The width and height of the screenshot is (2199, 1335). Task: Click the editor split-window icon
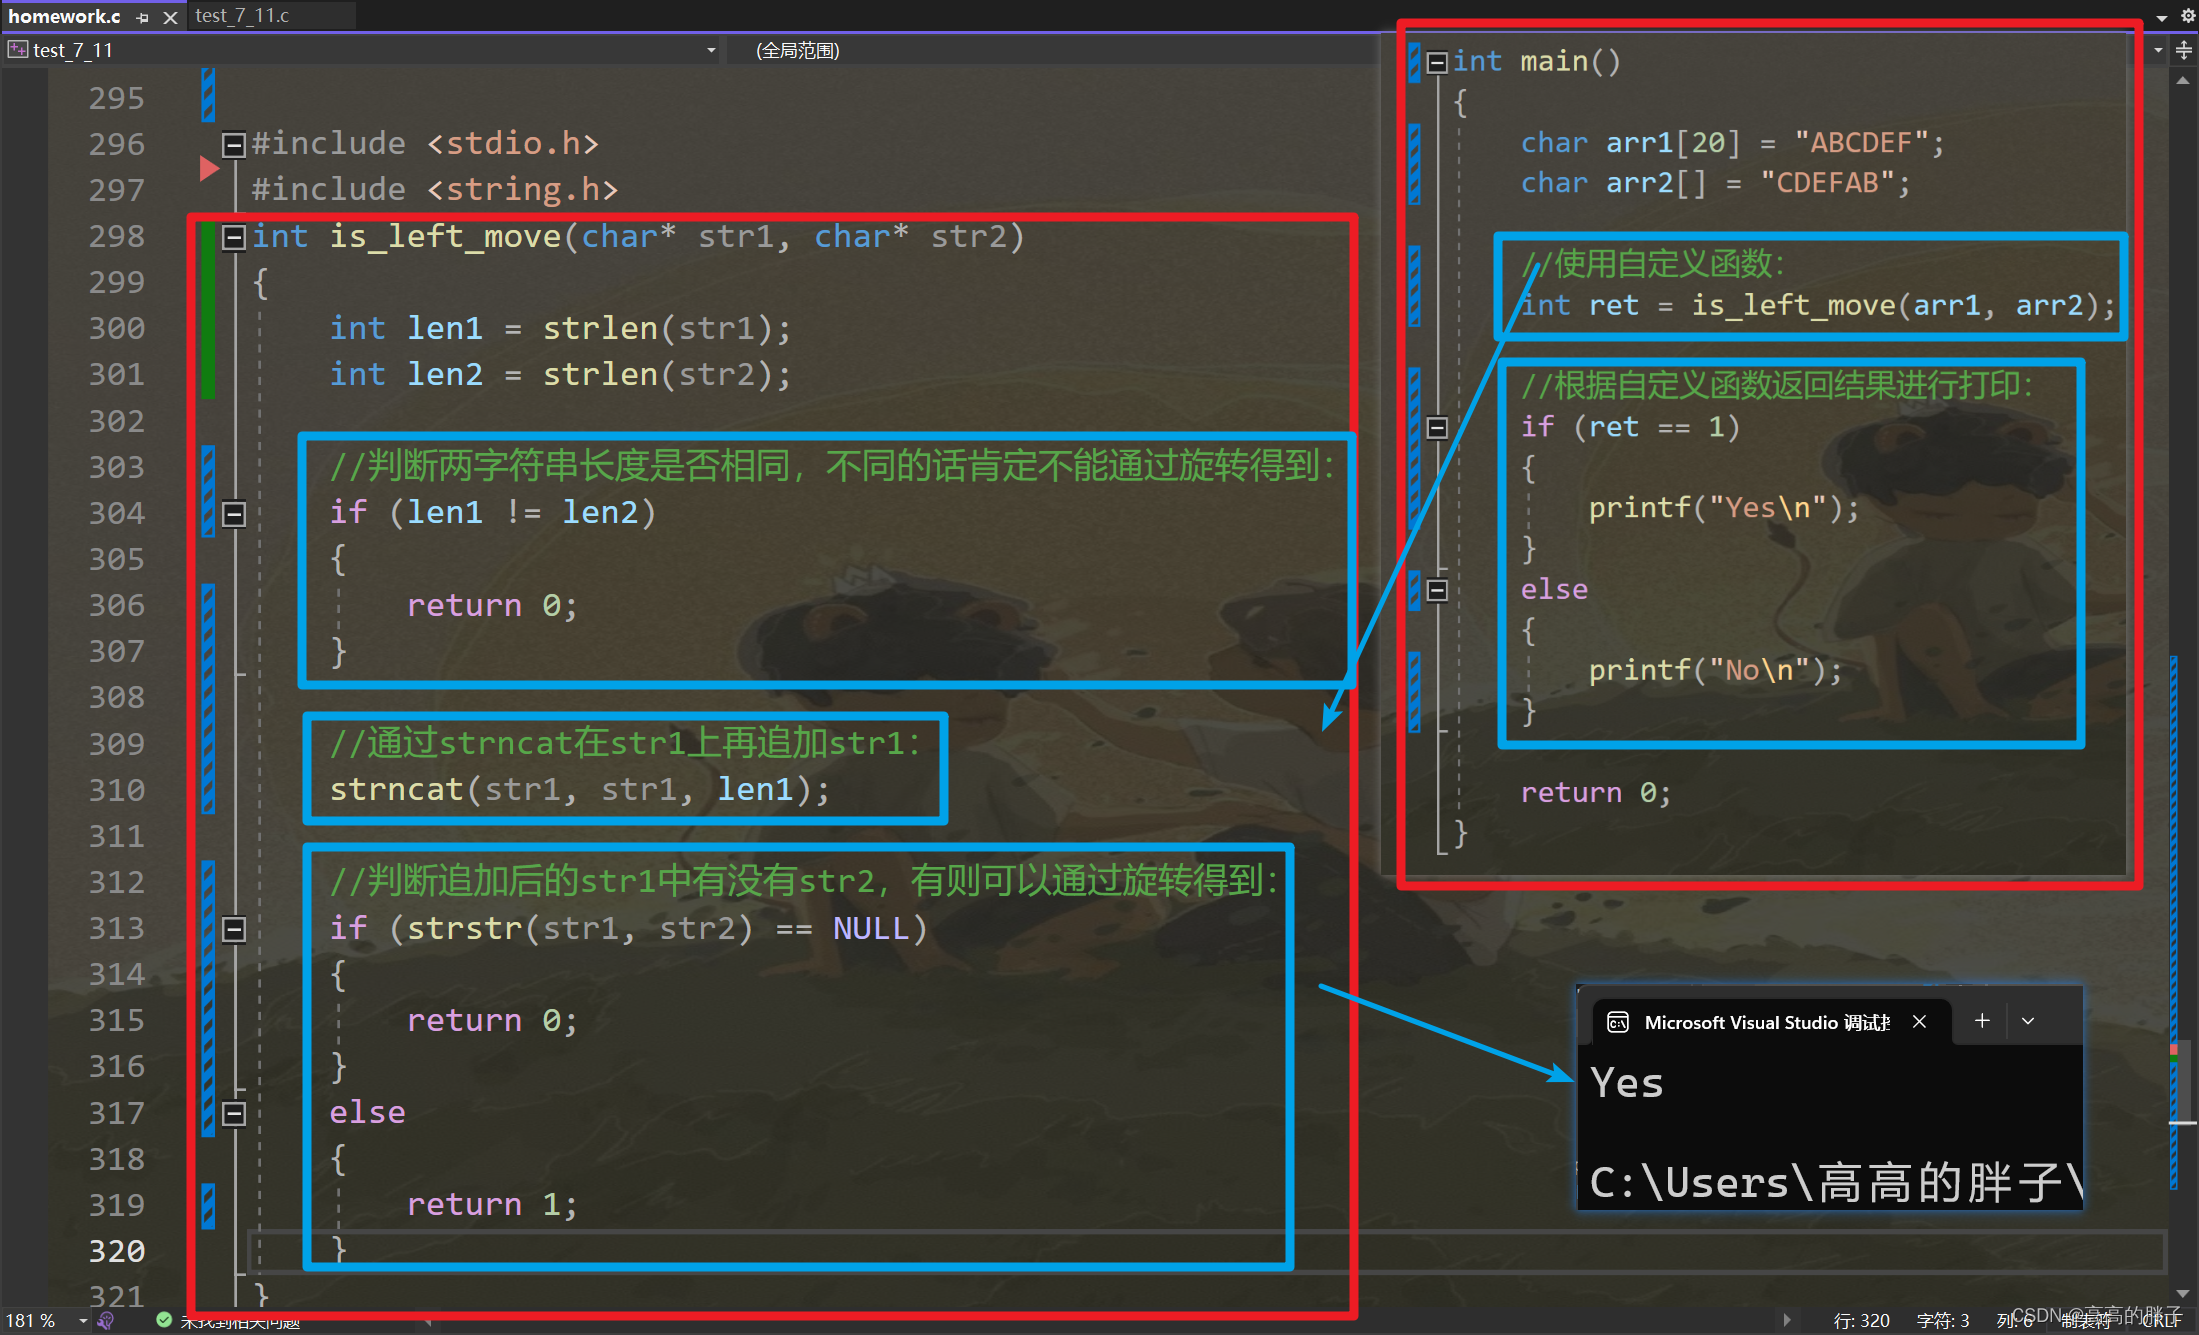click(x=2184, y=50)
